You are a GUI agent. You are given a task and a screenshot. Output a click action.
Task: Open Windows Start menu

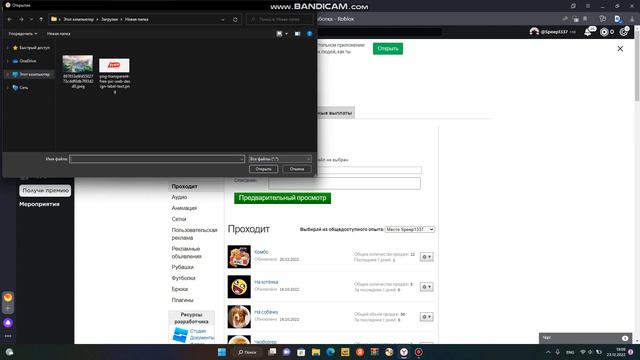click(x=222, y=352)
